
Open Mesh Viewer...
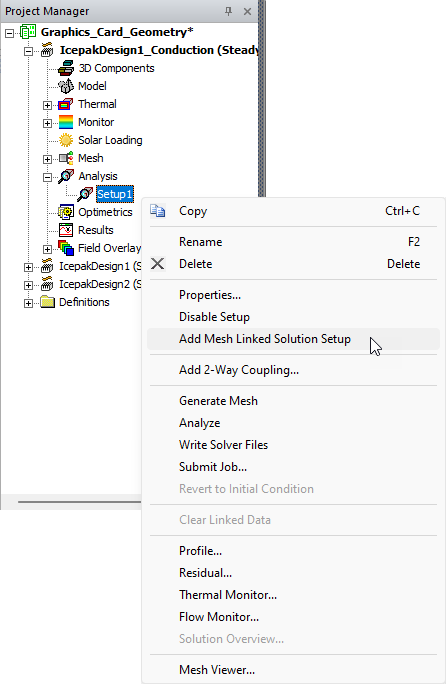tap(293, 670)
